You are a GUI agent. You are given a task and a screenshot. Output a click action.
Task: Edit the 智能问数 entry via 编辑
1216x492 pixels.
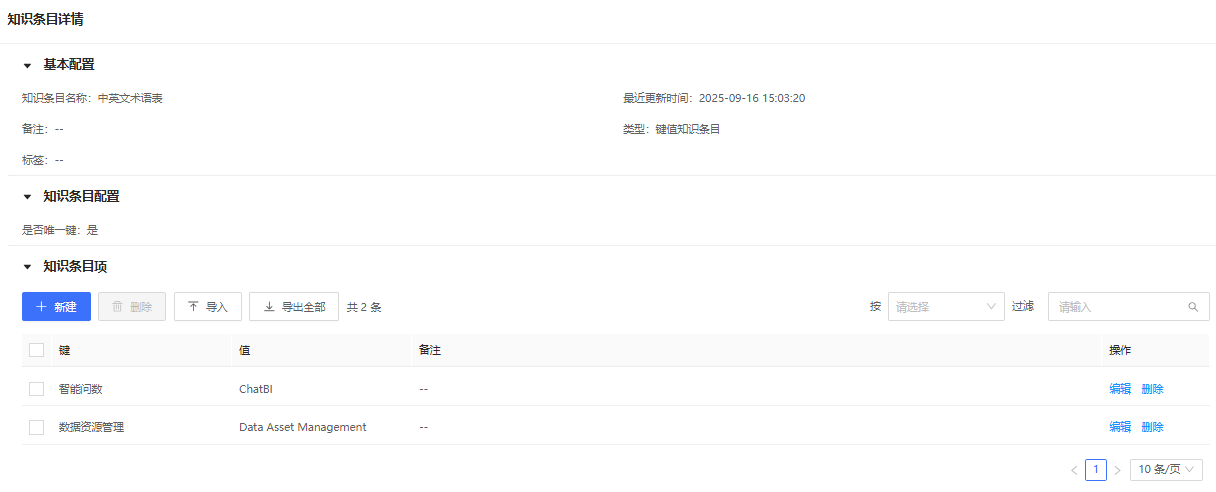pos(1120,389)
